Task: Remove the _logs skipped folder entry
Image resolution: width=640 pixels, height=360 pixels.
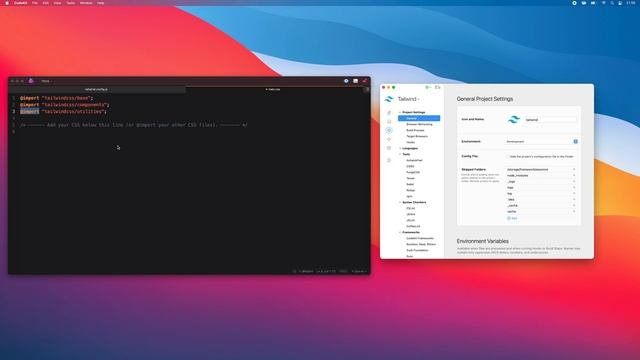Action: pyautogui.click(x=574, y=182)
